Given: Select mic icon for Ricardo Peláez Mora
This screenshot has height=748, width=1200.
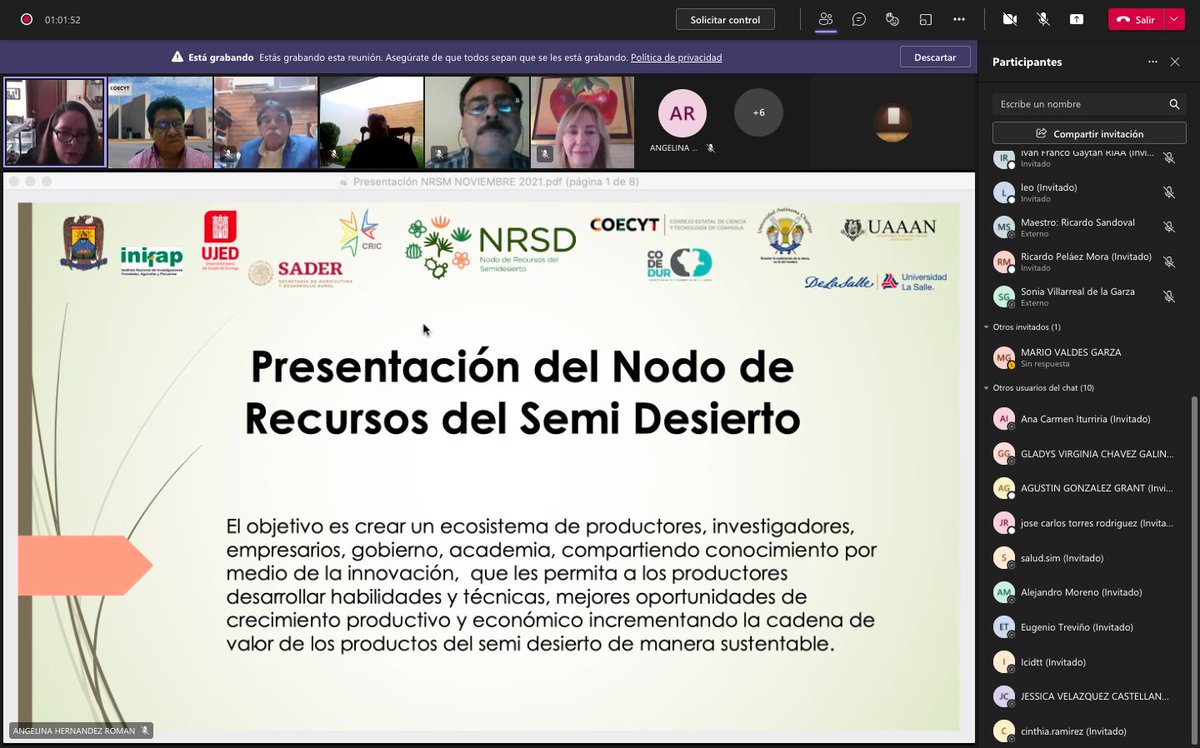Looking at the screenshot, I should click(x=1169, y=262).
